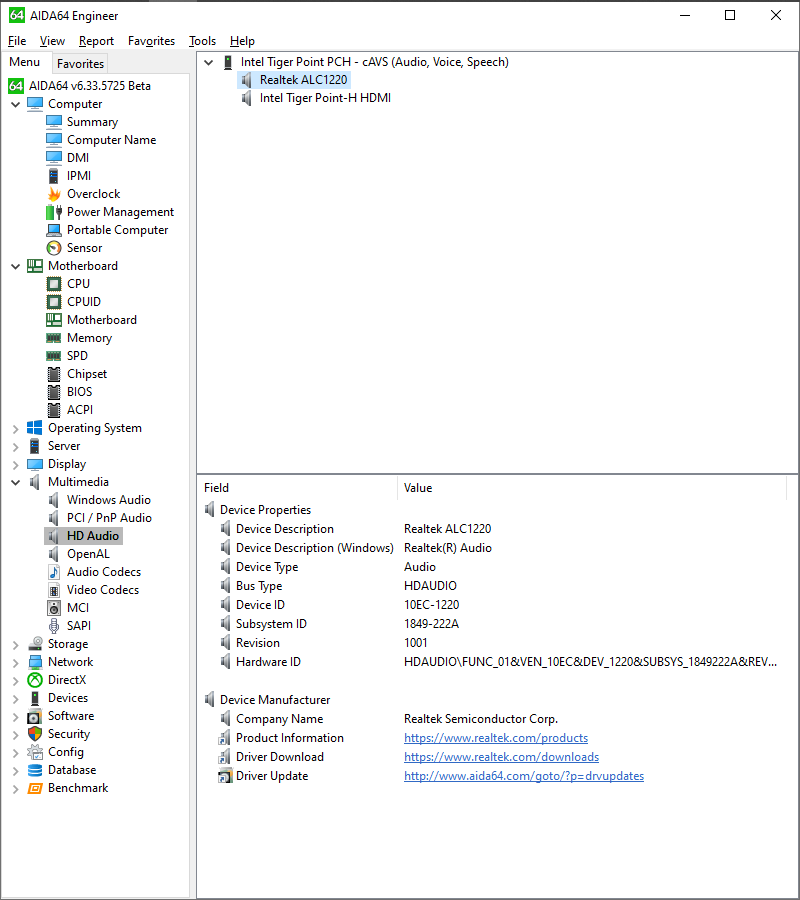Click the SPD memory icon
800x900 pixels.
coord(54,356)
